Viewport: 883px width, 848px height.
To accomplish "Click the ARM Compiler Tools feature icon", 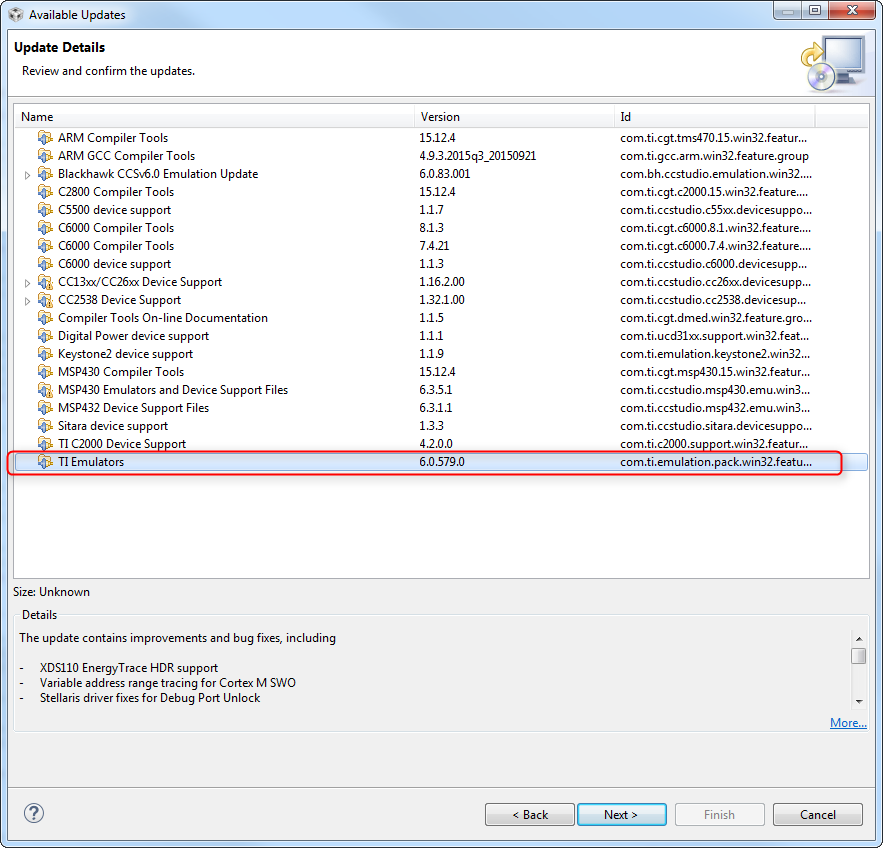I will (x=45, y=137).
